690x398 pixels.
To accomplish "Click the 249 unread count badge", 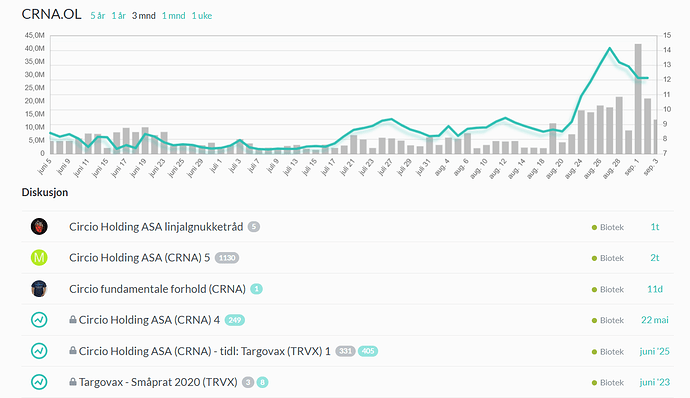I will coord(235,320).
